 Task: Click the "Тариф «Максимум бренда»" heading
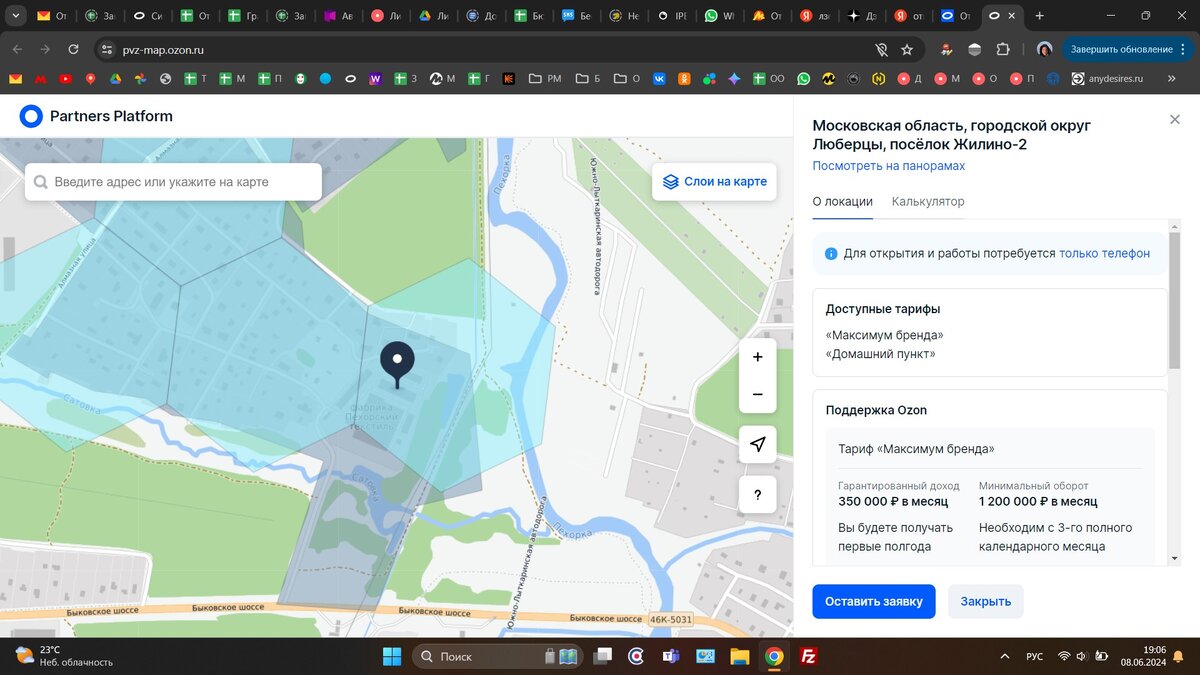point(916,449)
